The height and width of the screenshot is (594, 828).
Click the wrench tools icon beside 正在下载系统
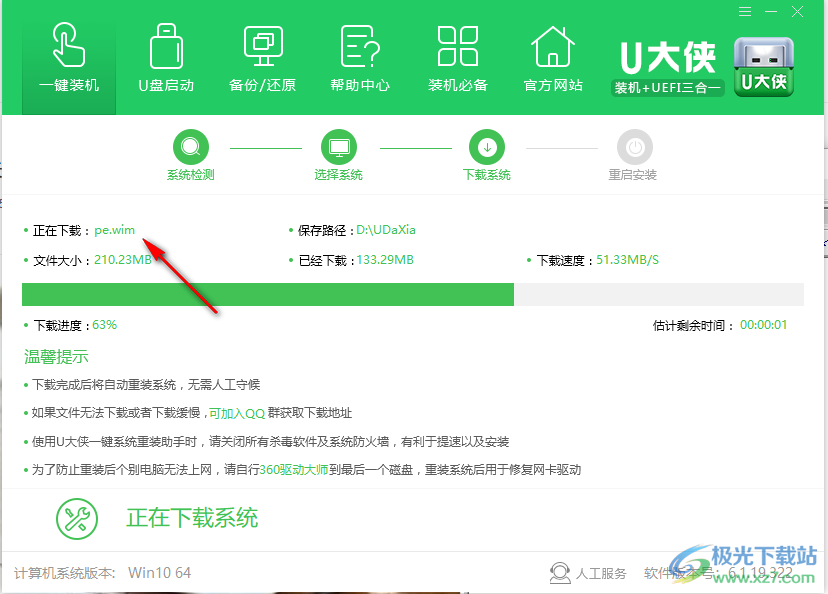(x=77, y=518)
